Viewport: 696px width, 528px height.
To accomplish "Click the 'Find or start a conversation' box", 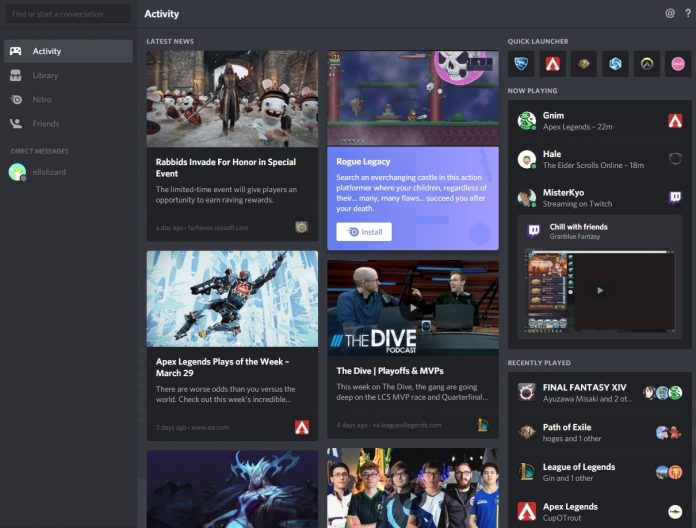I will [x=67, y=14].
